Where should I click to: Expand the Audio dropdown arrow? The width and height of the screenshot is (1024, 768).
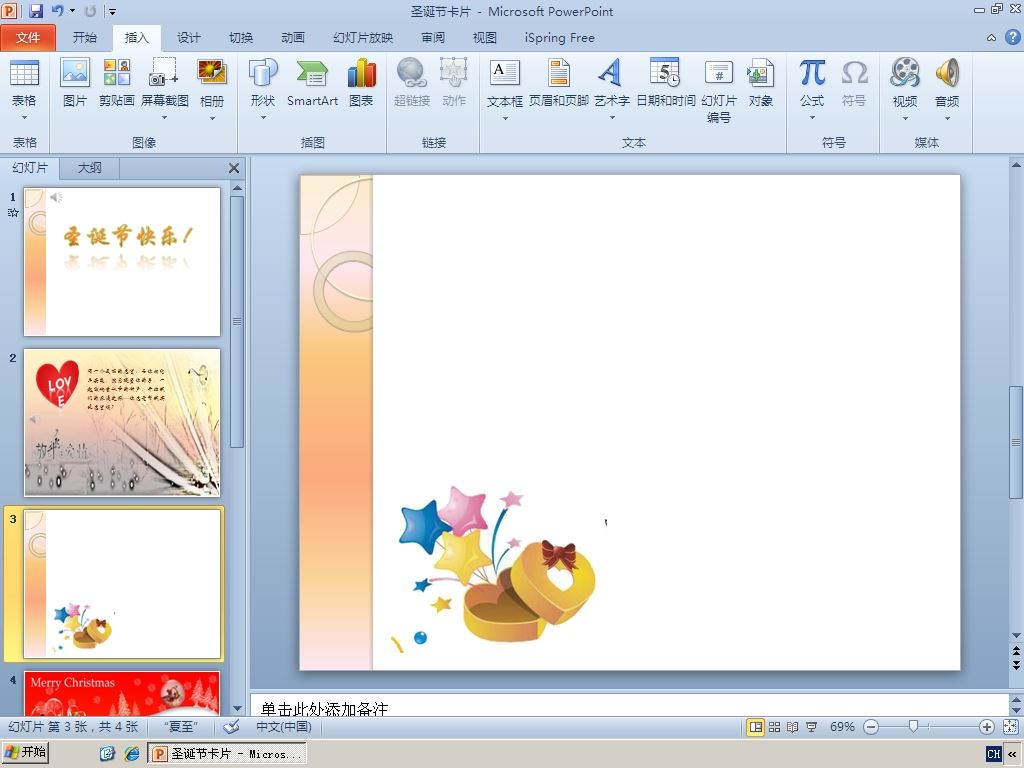pos(947,118)
